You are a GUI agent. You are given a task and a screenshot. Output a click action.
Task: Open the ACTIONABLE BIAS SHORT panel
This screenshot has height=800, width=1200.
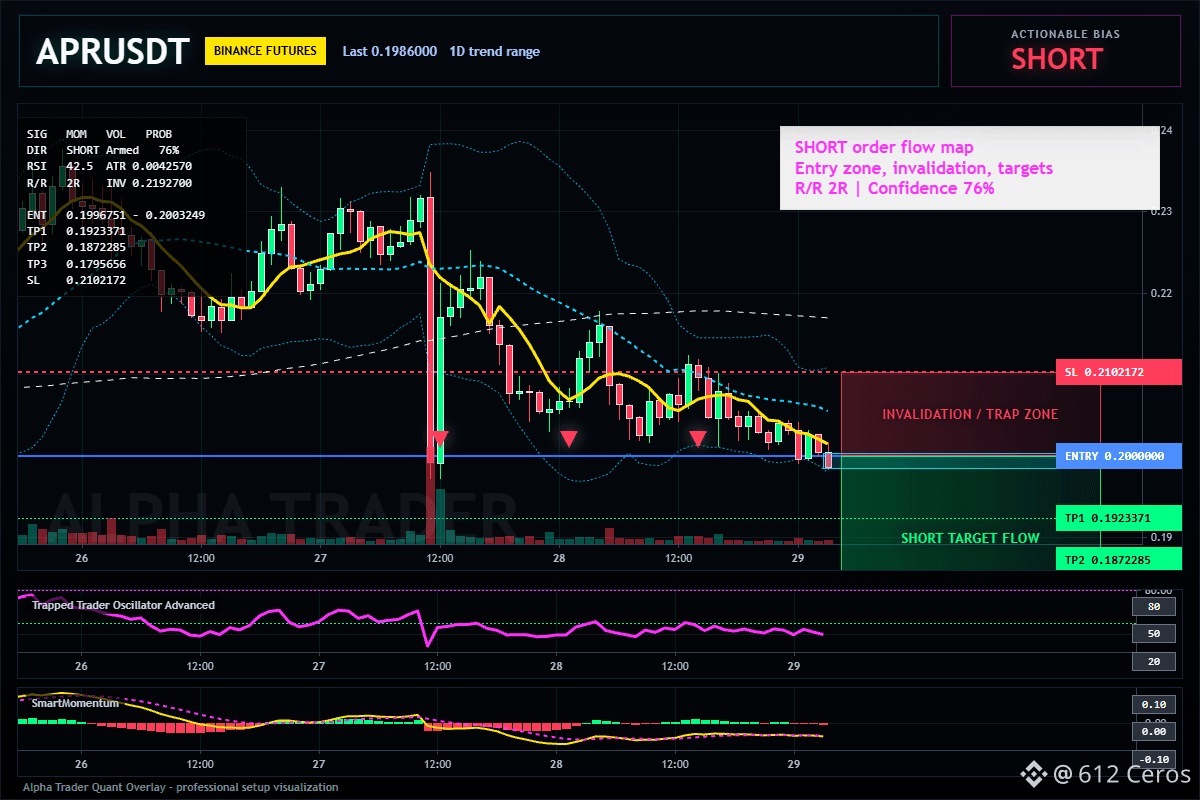coord(1065,51)
